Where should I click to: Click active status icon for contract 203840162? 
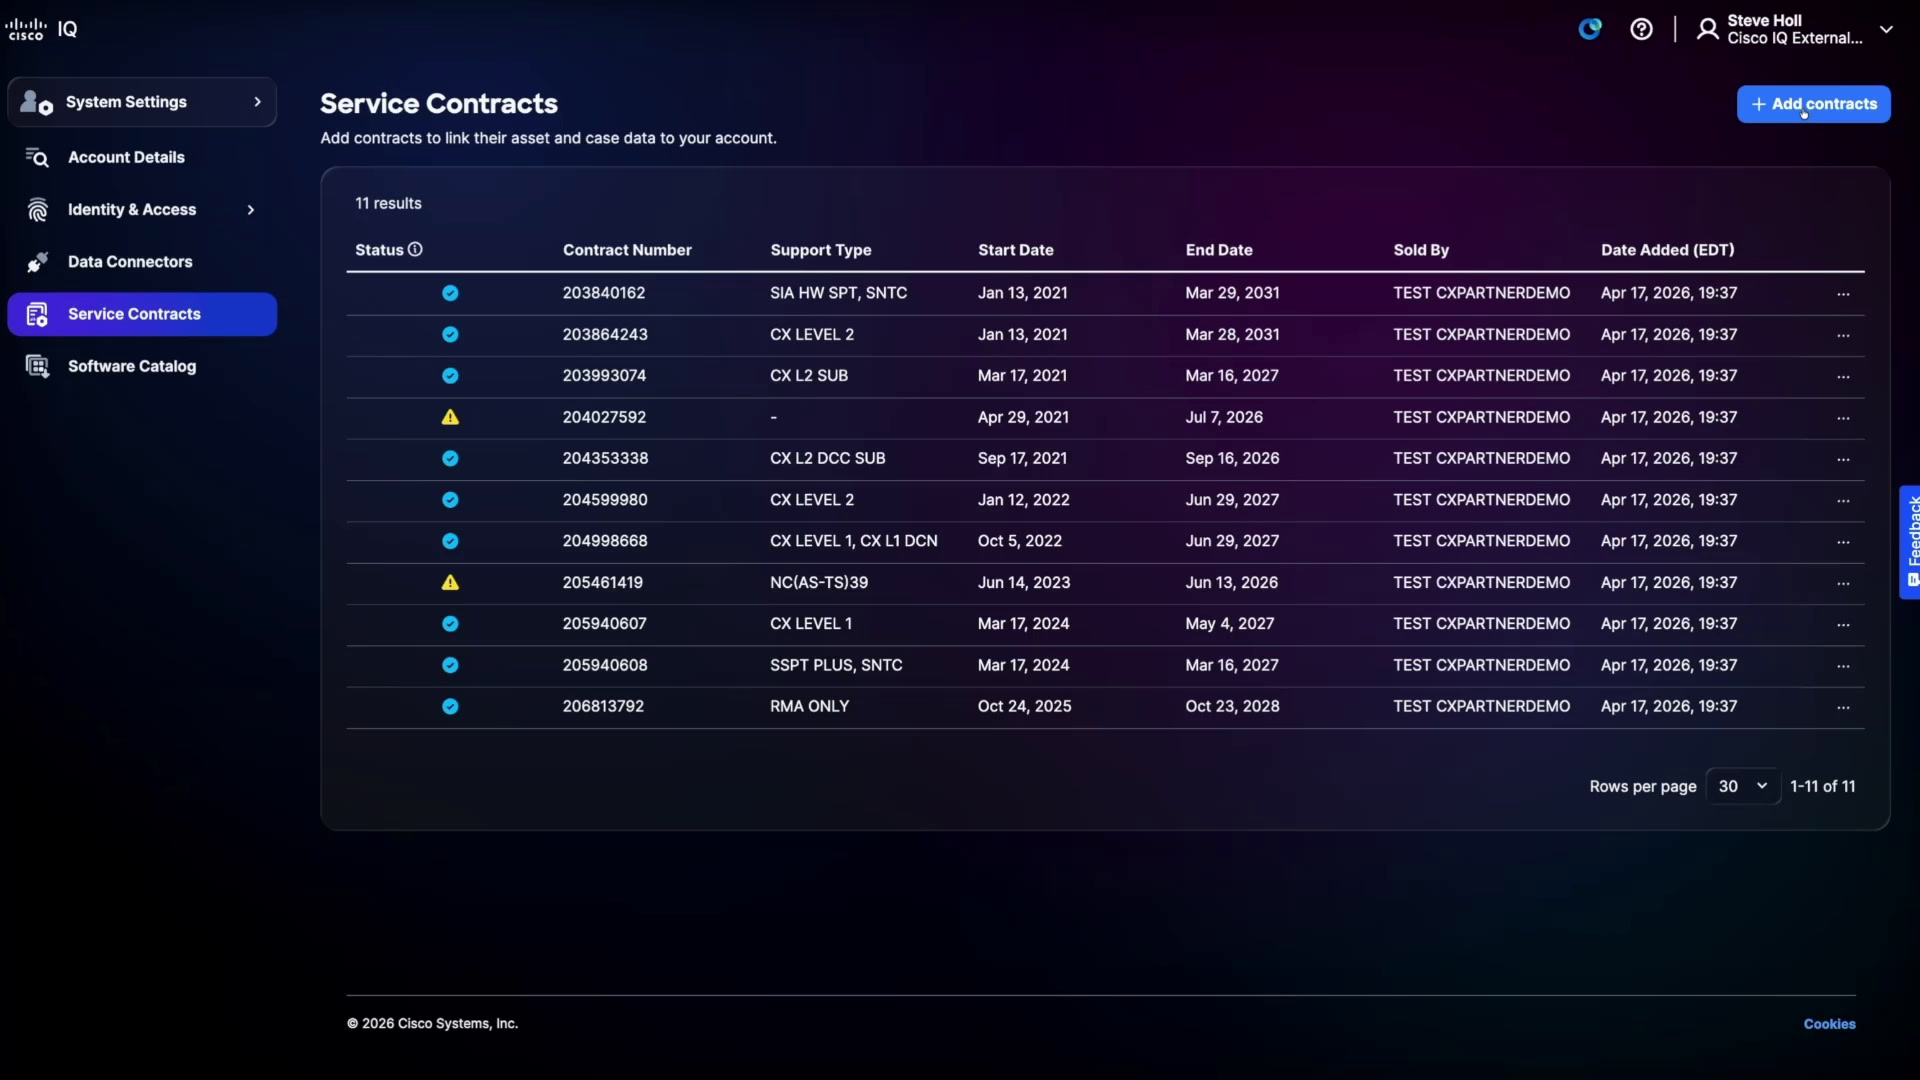pyautogui.click(x=450, y=293)
